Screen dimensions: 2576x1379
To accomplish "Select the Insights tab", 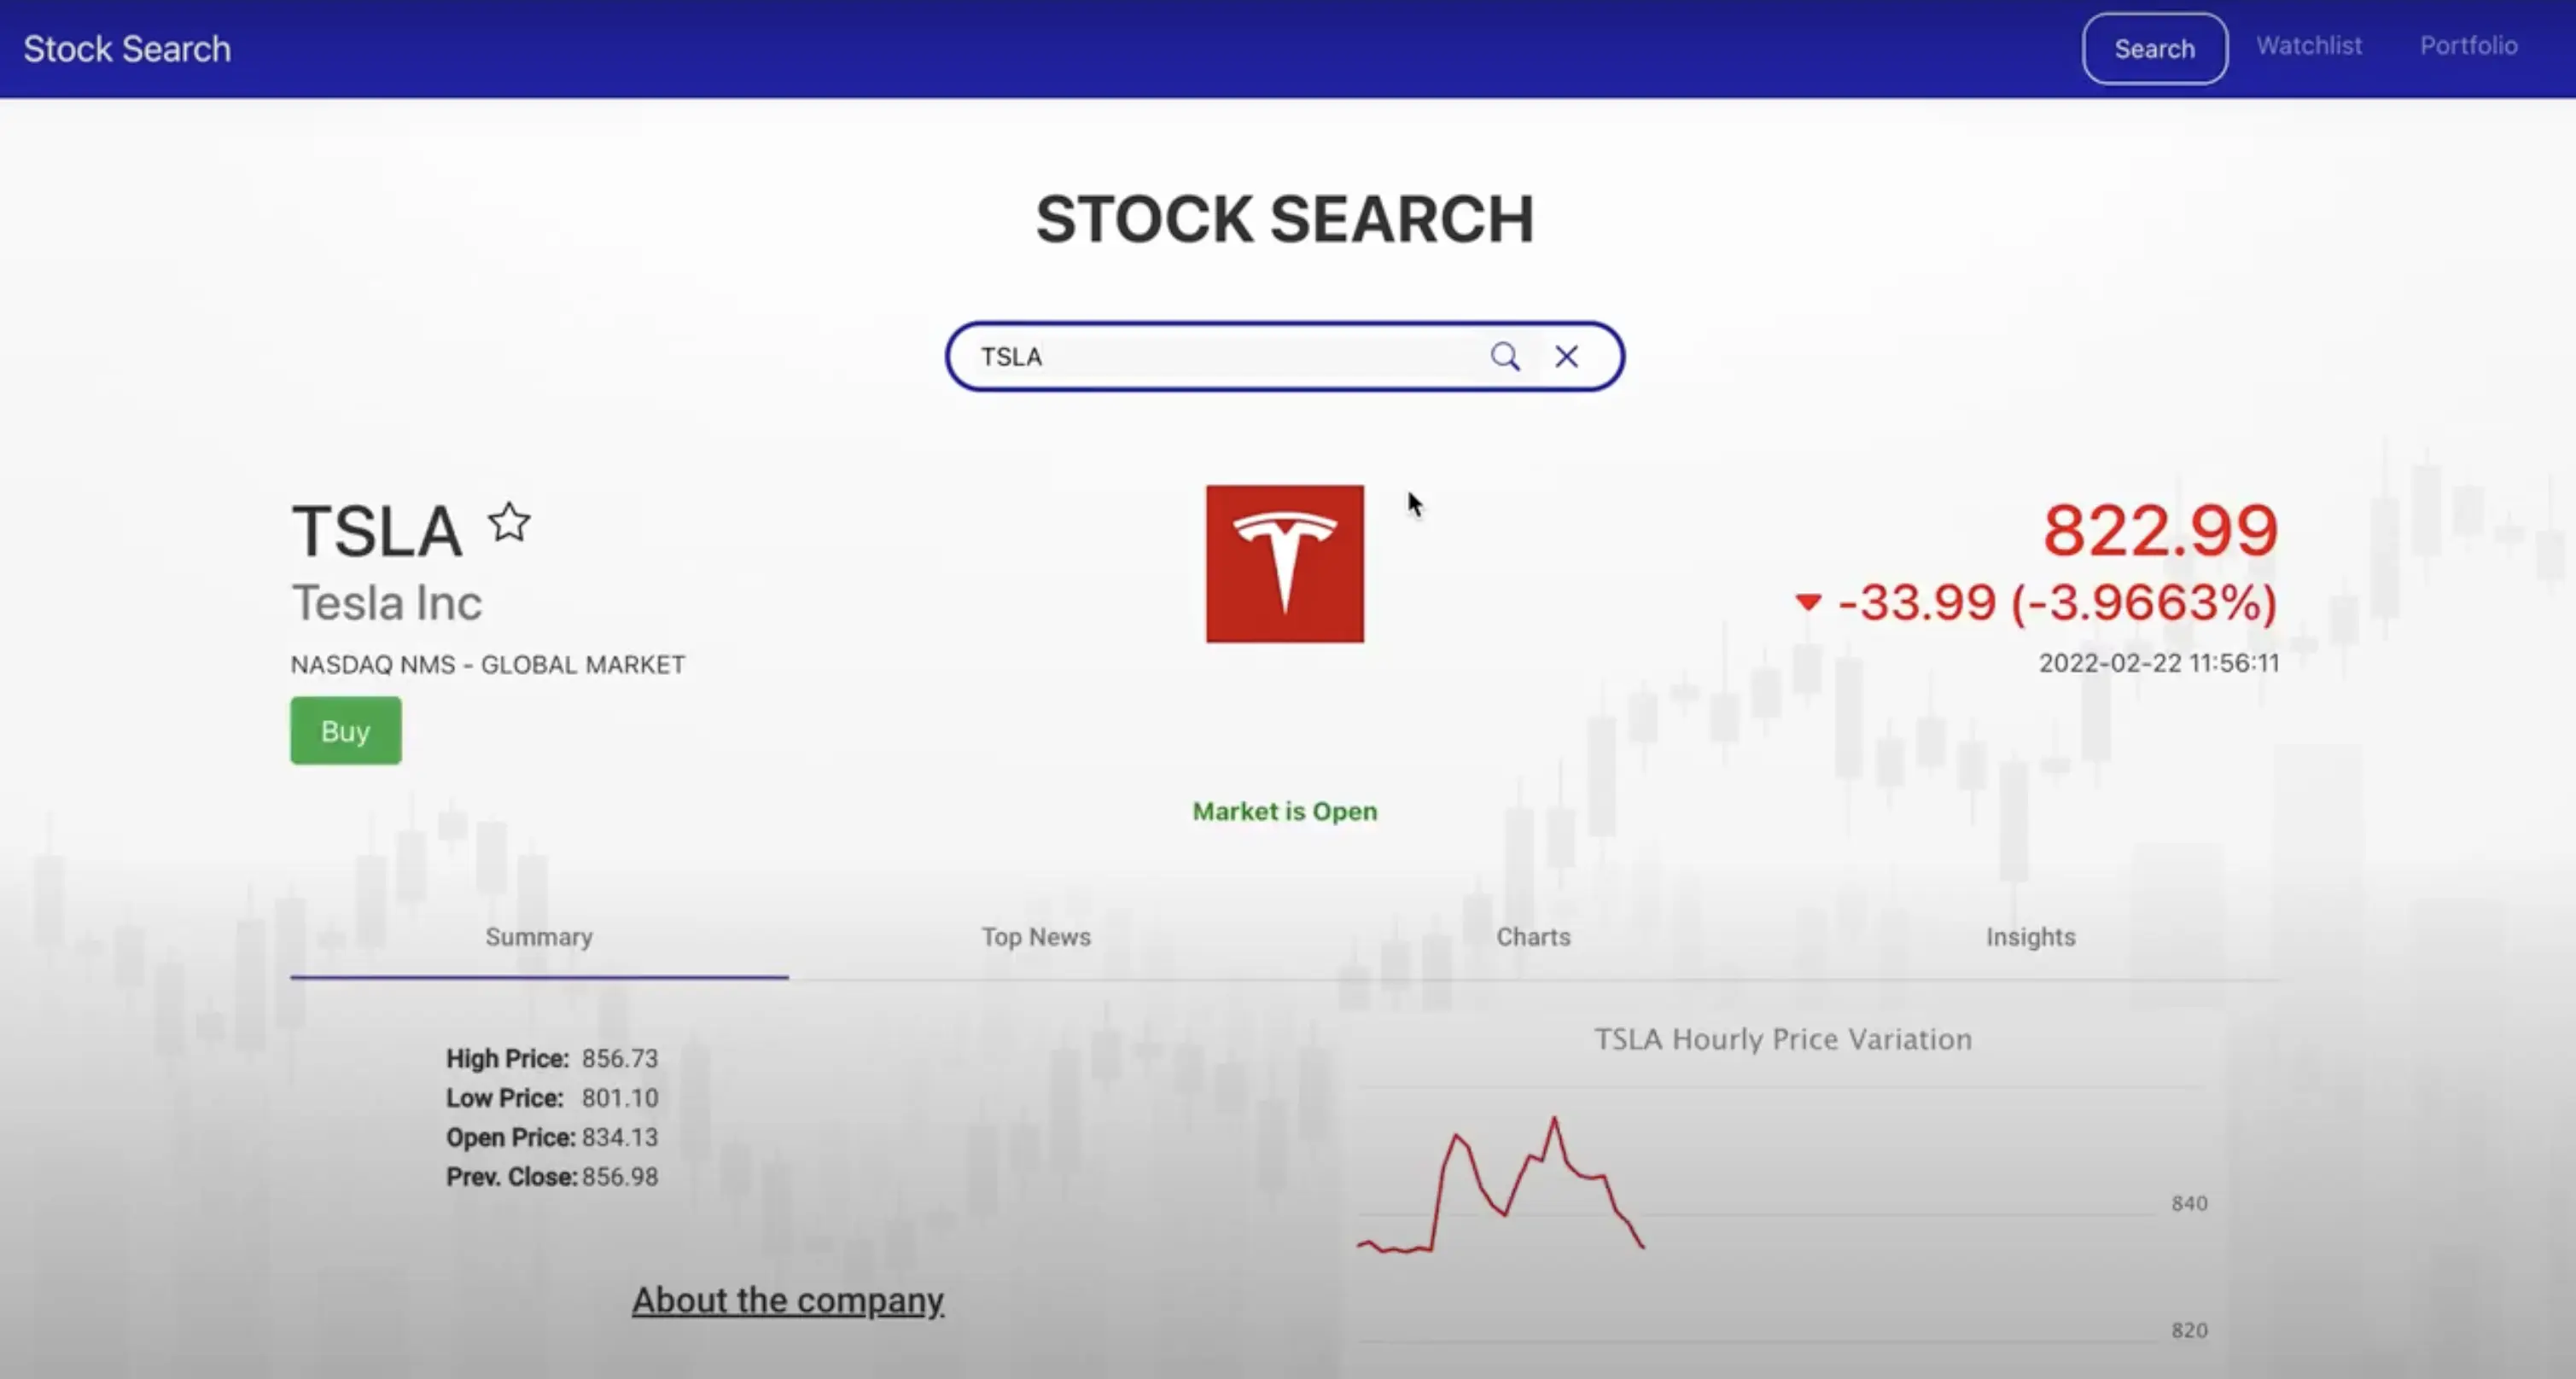I will click(2031, 936).
